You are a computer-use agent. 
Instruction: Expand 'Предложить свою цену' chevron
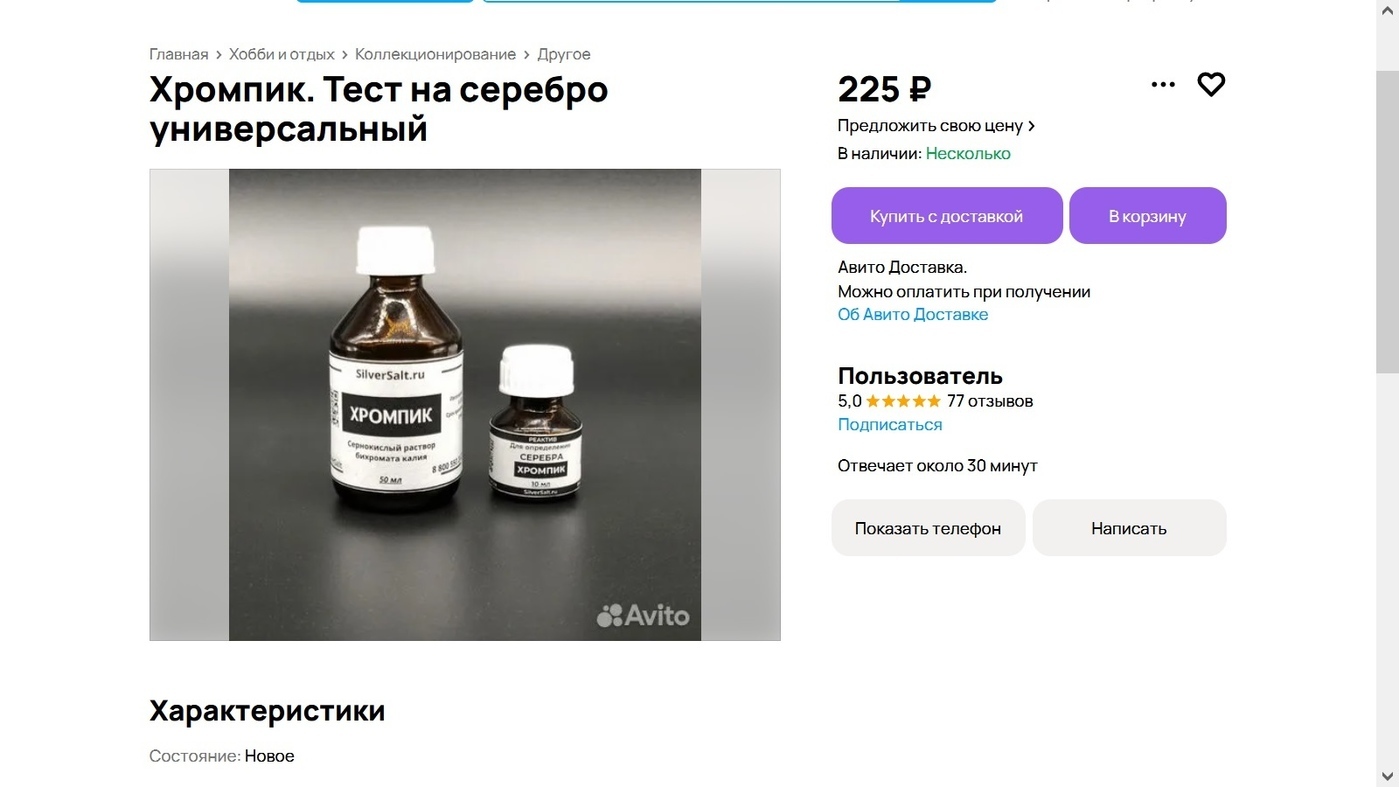pos(1032,126)
